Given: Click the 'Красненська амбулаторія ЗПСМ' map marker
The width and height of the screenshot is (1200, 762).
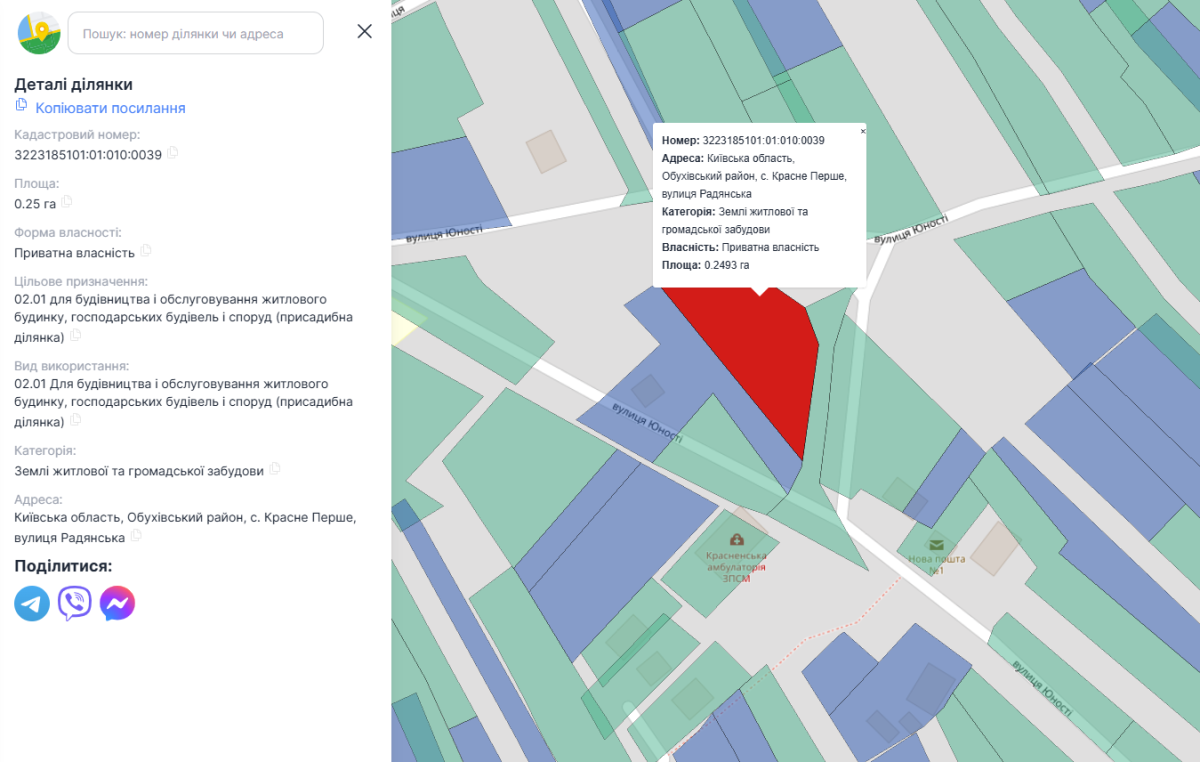Looking at the screenshot, I should pos(737,540).
